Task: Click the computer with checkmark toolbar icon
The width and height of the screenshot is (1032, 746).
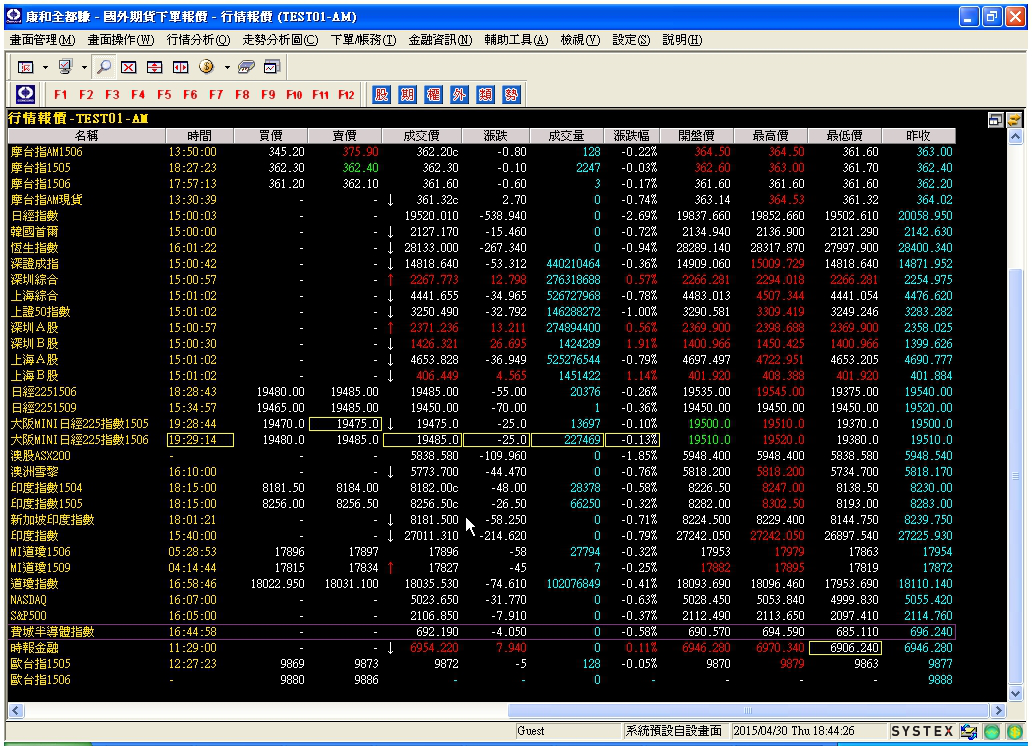Action: (65, 67)
